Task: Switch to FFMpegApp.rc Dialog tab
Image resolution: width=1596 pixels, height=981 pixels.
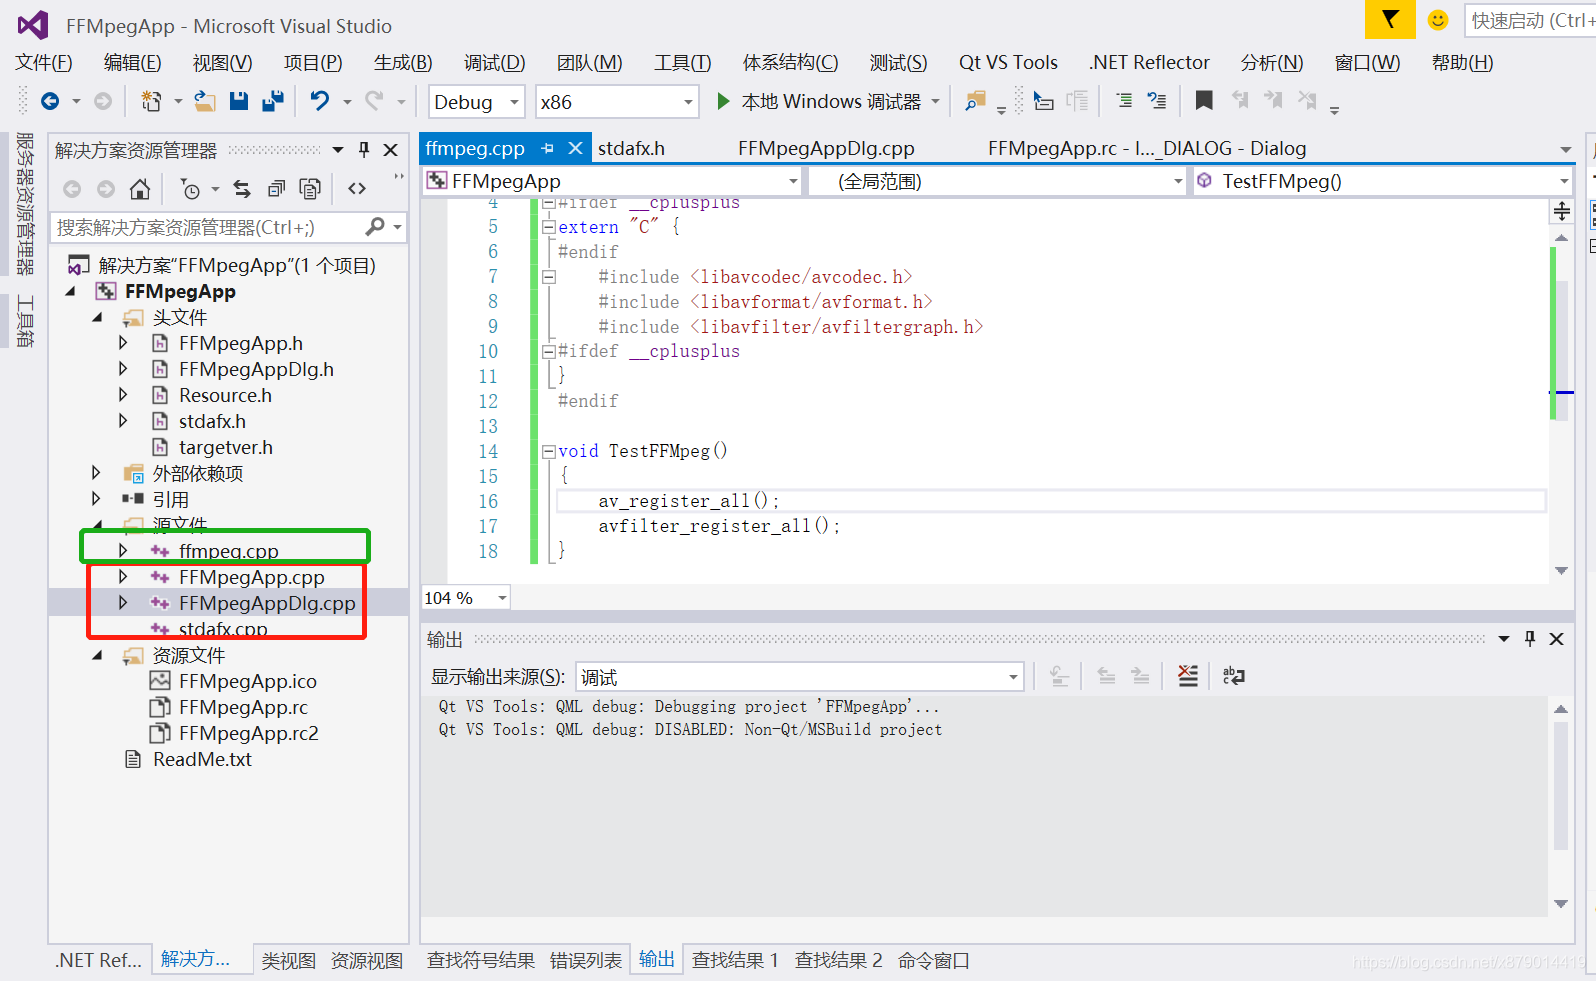Action: [x=1147, y=148]
